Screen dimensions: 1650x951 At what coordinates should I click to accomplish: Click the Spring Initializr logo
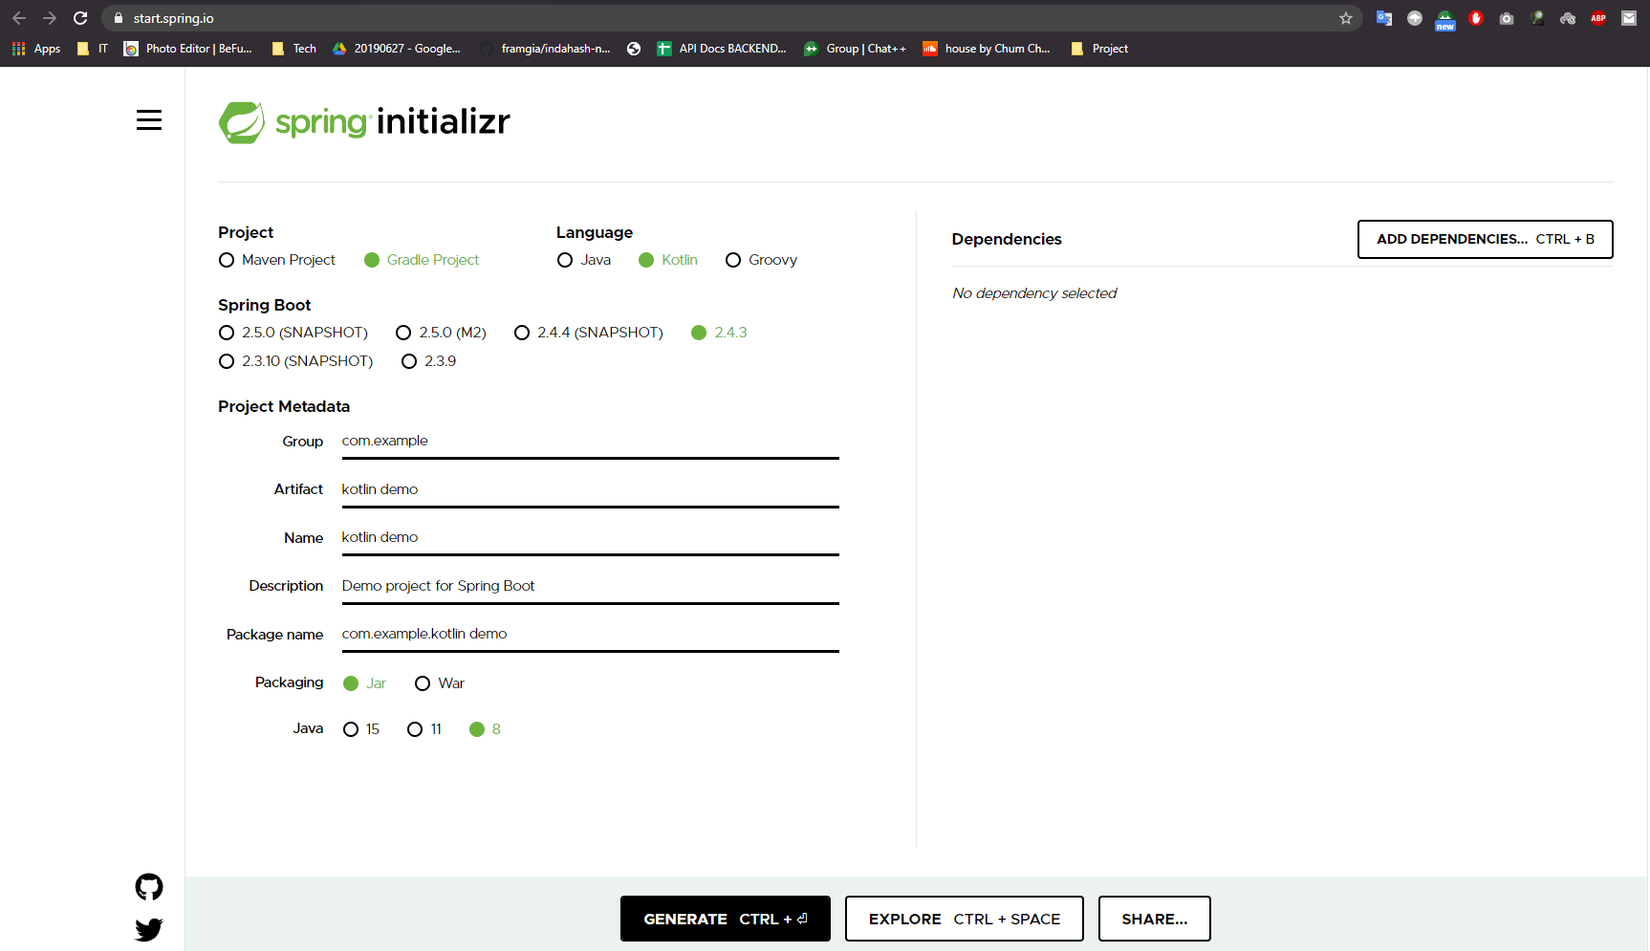[x=364, y=122]
